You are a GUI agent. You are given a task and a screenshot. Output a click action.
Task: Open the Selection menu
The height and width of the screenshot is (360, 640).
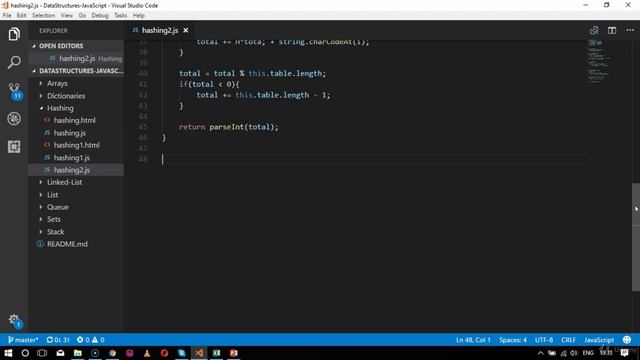44,15
